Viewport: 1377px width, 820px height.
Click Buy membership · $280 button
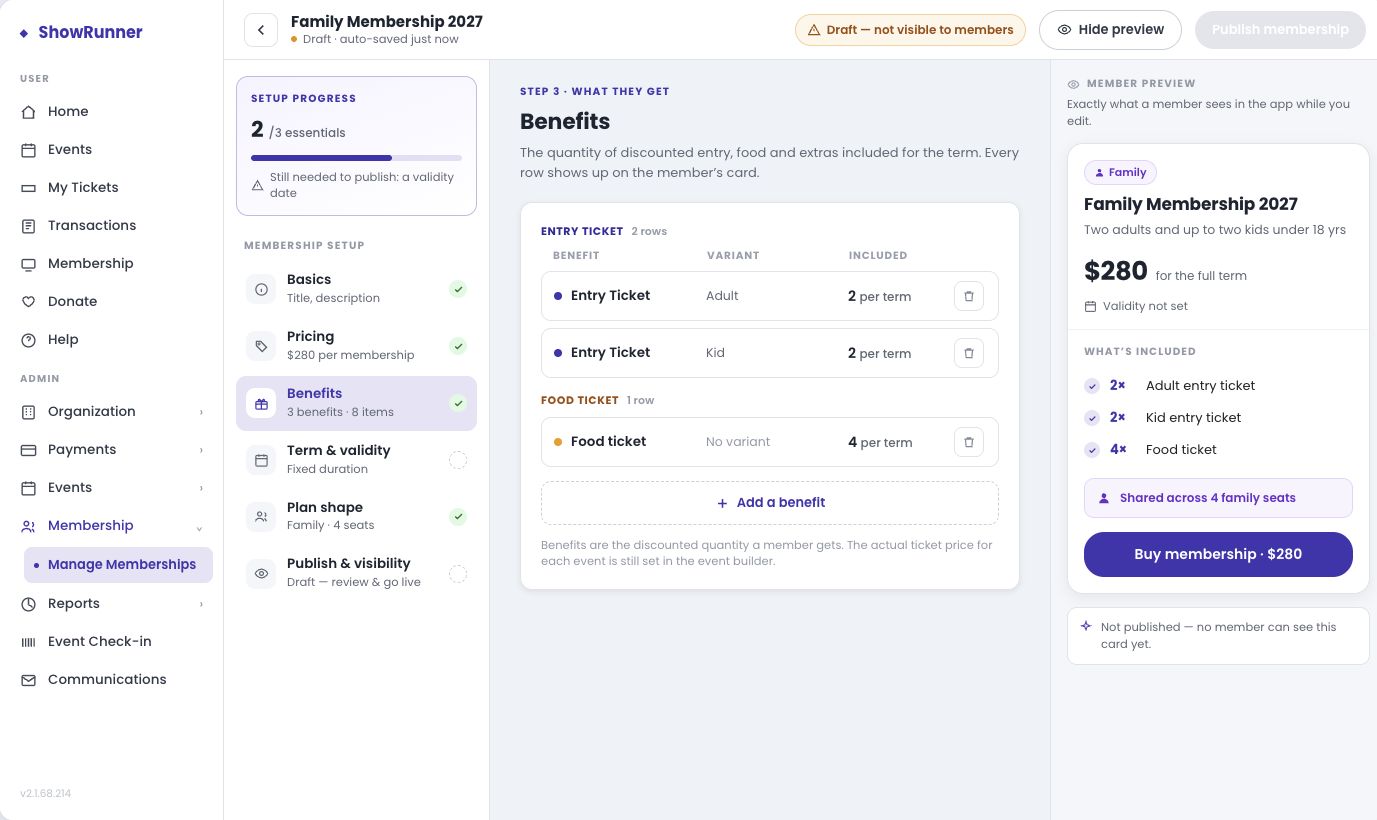(x=1218, y=554)
